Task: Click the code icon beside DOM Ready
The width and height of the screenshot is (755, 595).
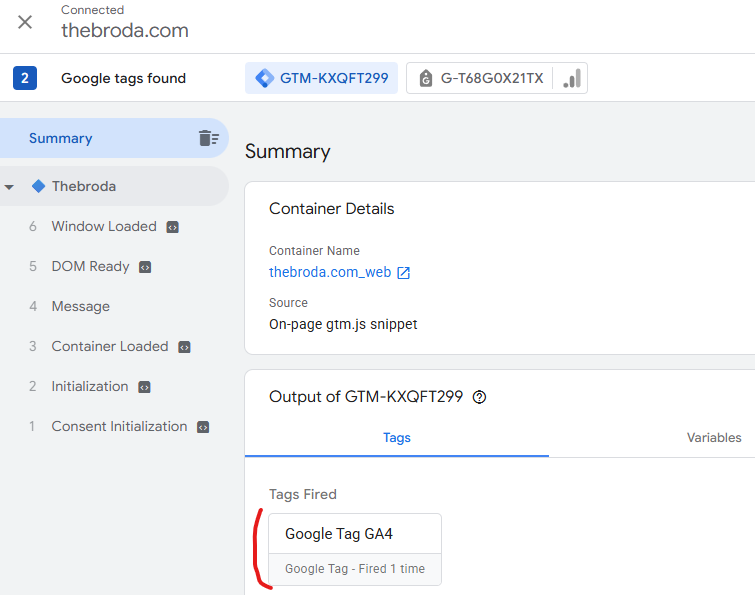Action: pyautogui.click(x=145, y=267)
